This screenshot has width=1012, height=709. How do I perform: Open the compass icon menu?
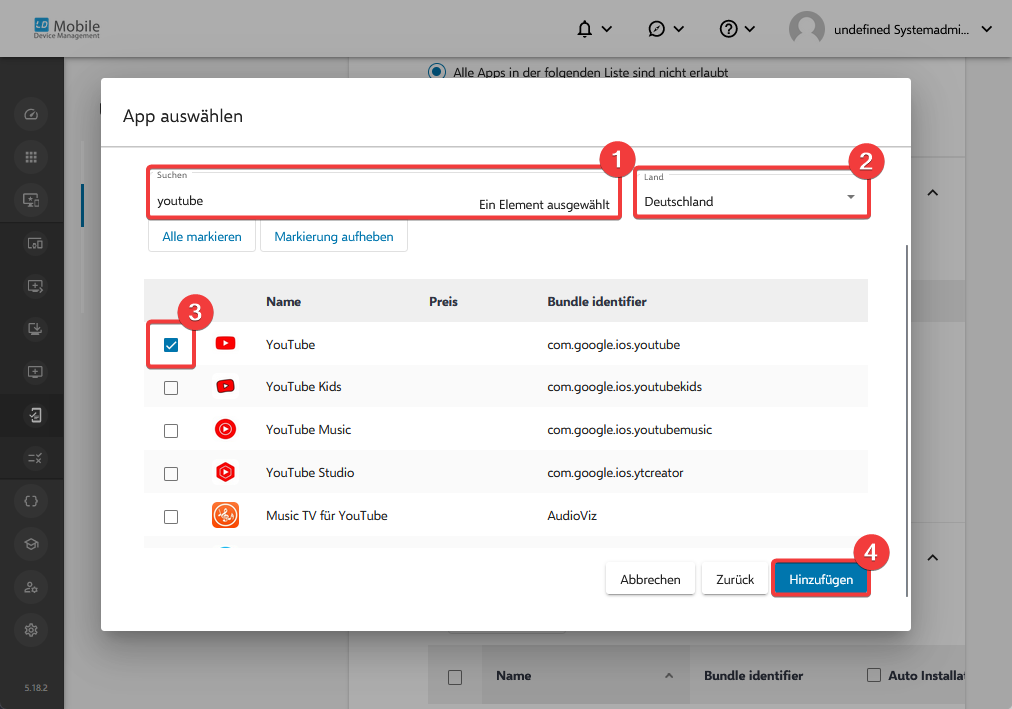pos(665,29)
